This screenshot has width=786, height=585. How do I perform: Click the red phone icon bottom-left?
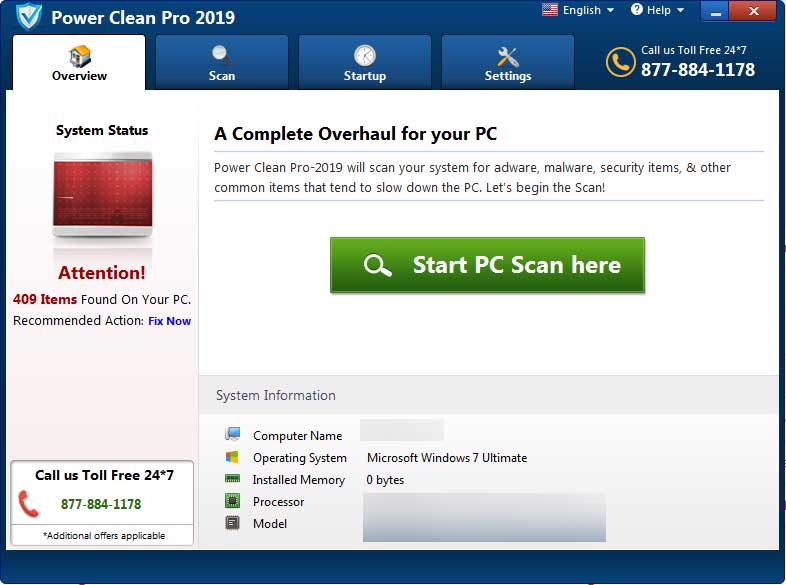pyautogui.click(x=29, y=504)
